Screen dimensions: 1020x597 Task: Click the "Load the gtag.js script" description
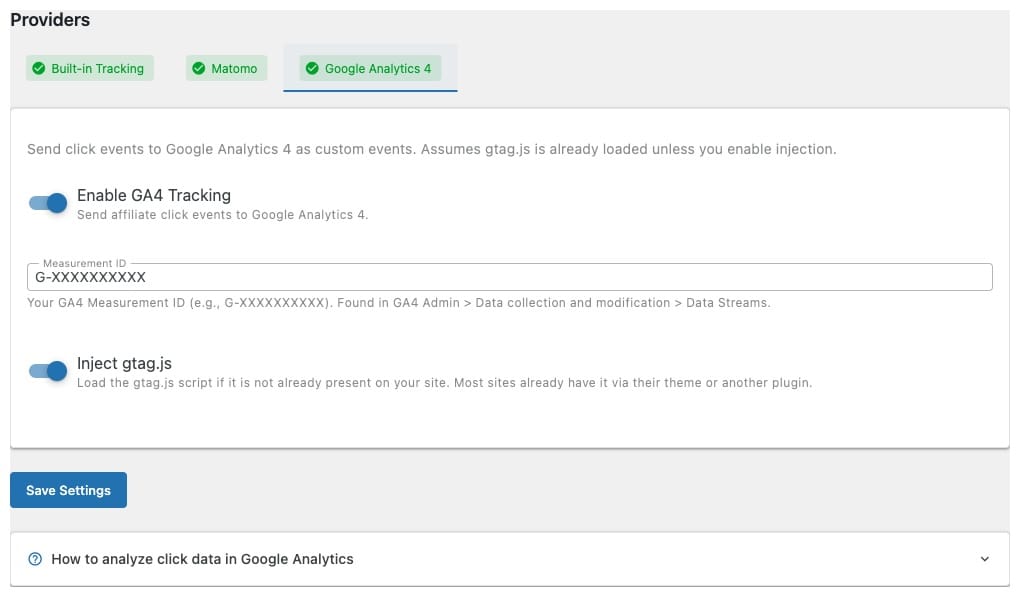[x=444, y=383]
